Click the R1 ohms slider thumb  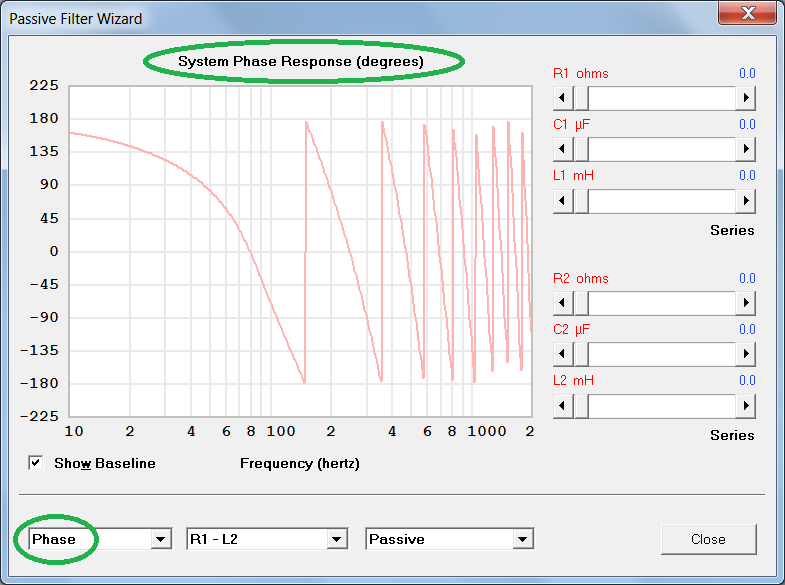(581, 98)
